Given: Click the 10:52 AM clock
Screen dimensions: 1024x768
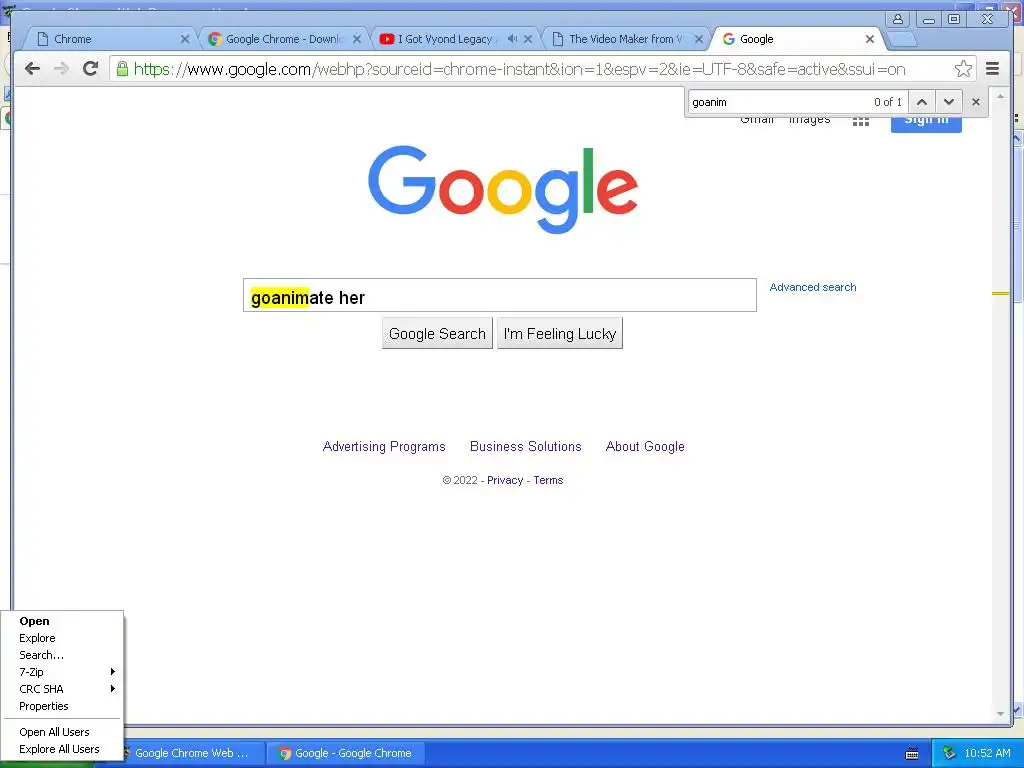Looking at the screenshot, I should [x=987, y=753].
